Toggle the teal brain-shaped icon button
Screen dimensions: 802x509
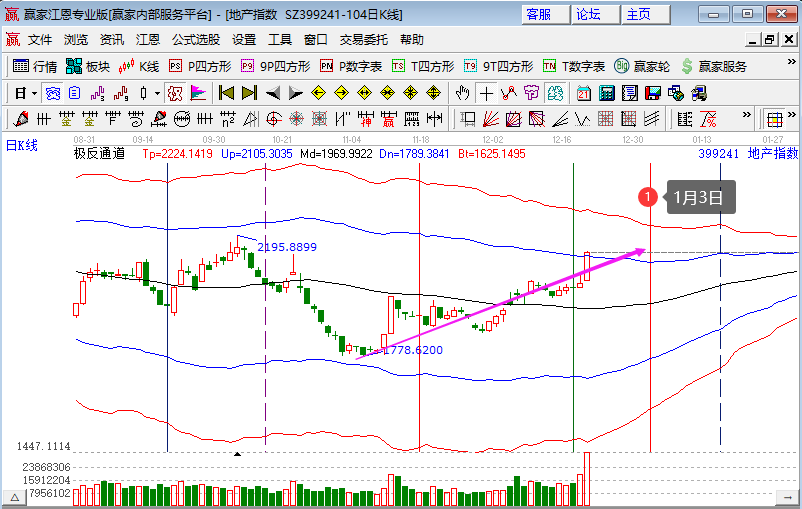[555, 93]
